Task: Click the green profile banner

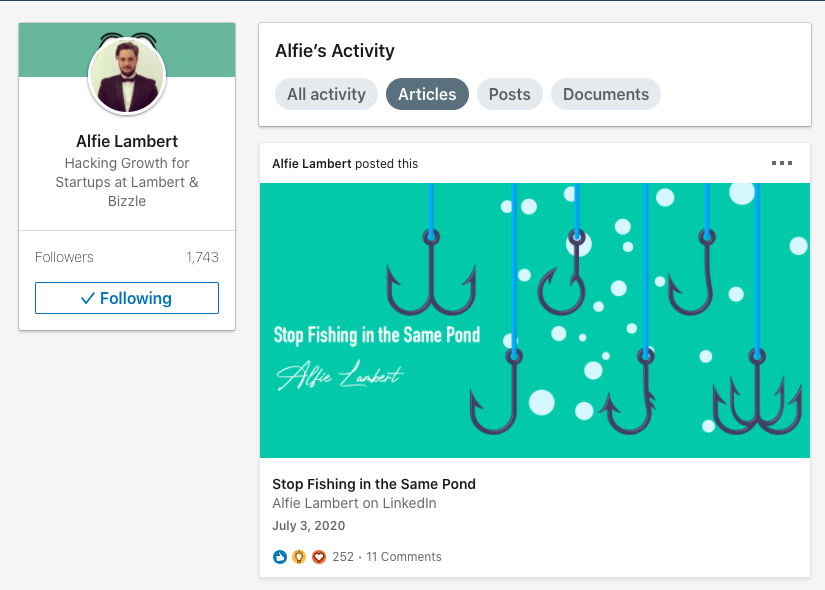Action: [x=200, y=50]
